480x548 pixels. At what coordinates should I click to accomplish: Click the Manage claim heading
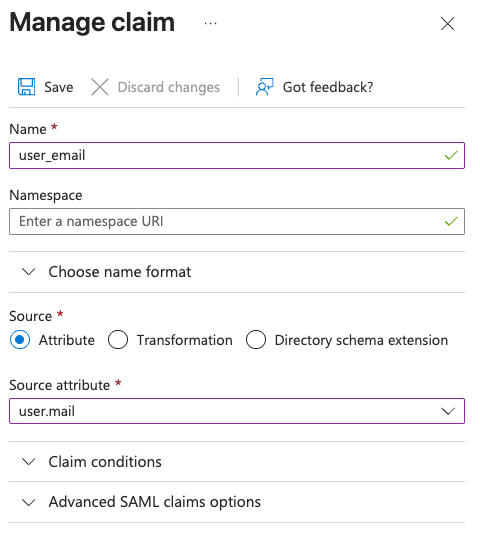(92, 22)
